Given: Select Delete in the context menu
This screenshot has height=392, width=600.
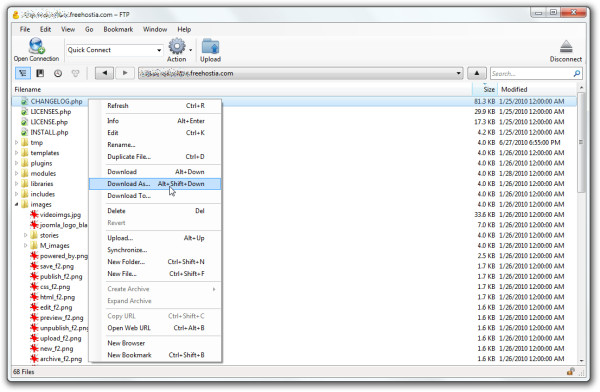Looking at the screenshot, I should [155, 211].
